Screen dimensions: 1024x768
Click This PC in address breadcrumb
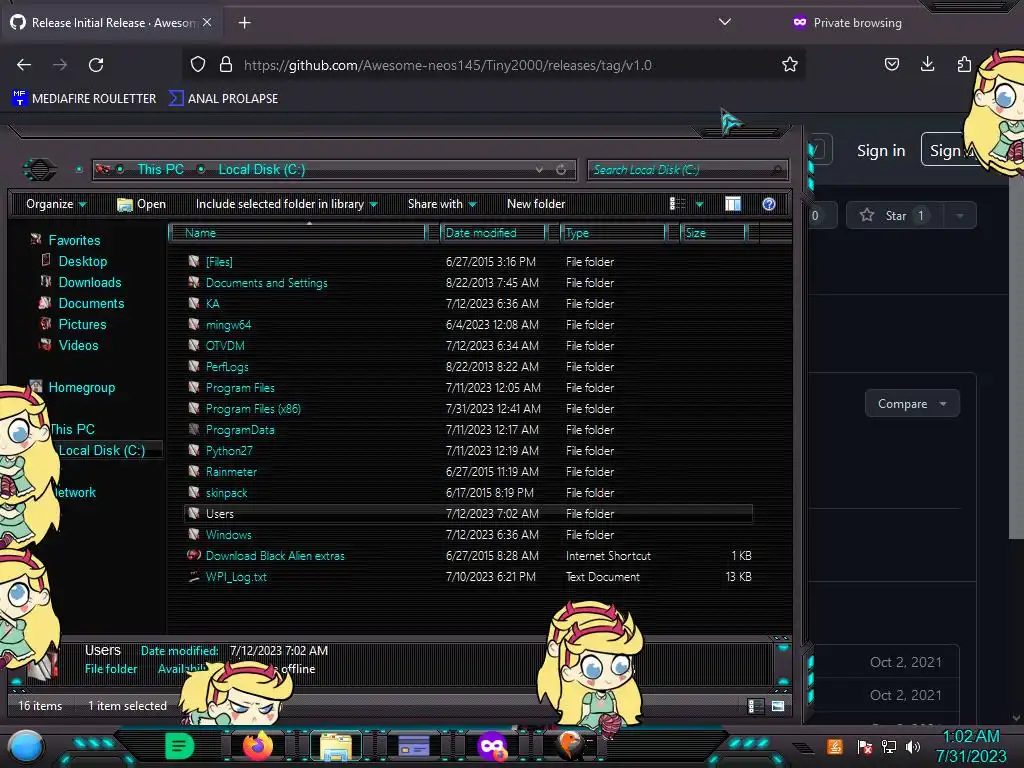tap(160, 169)
